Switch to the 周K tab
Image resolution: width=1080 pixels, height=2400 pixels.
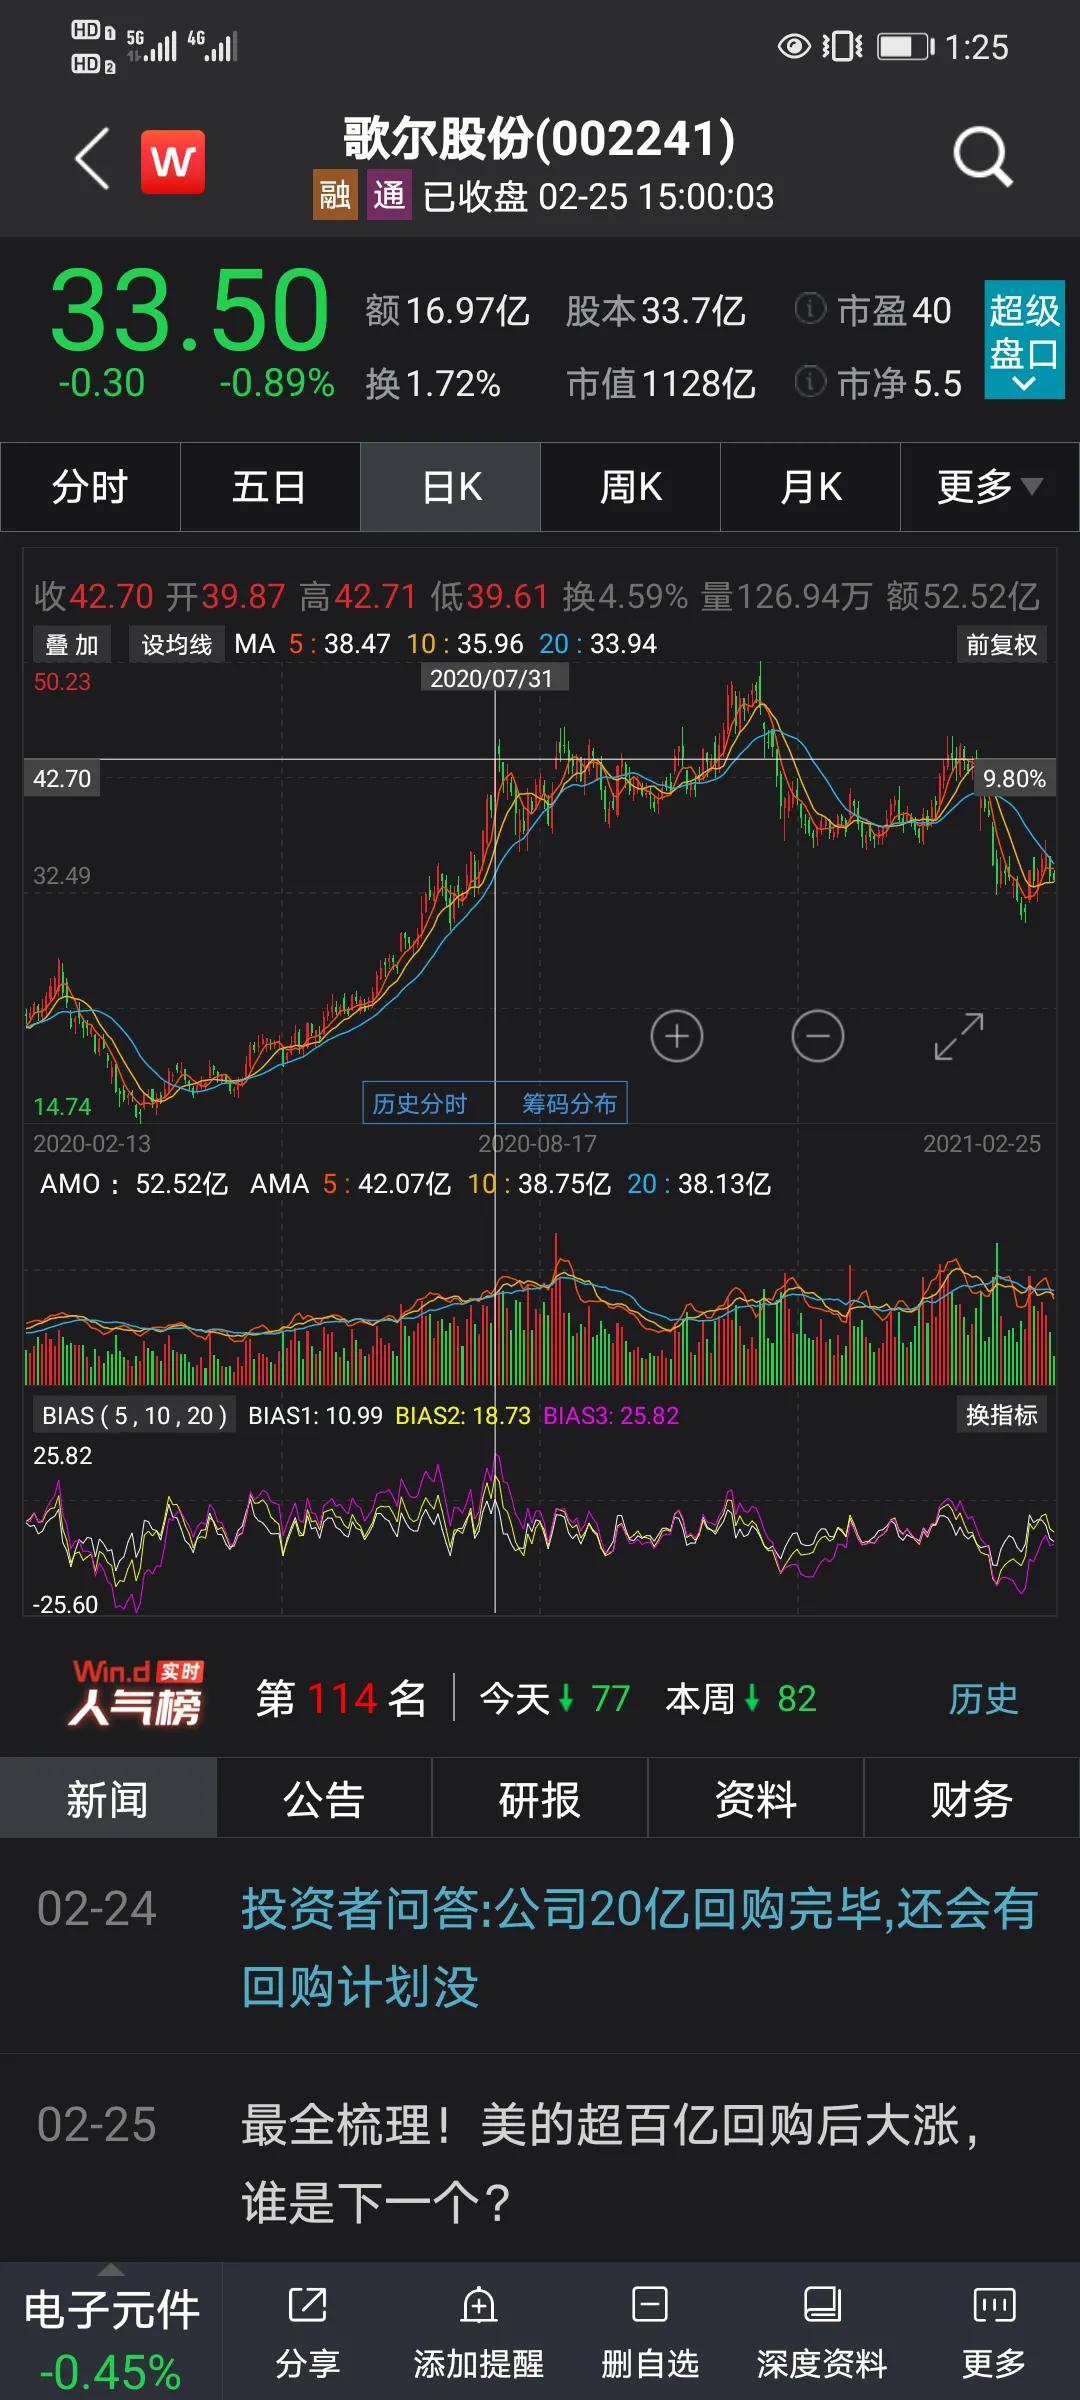point(631,487)
